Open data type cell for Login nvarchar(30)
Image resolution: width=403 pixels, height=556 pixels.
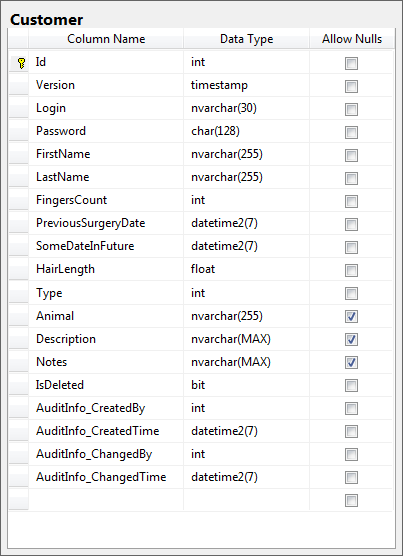point(246,108)
